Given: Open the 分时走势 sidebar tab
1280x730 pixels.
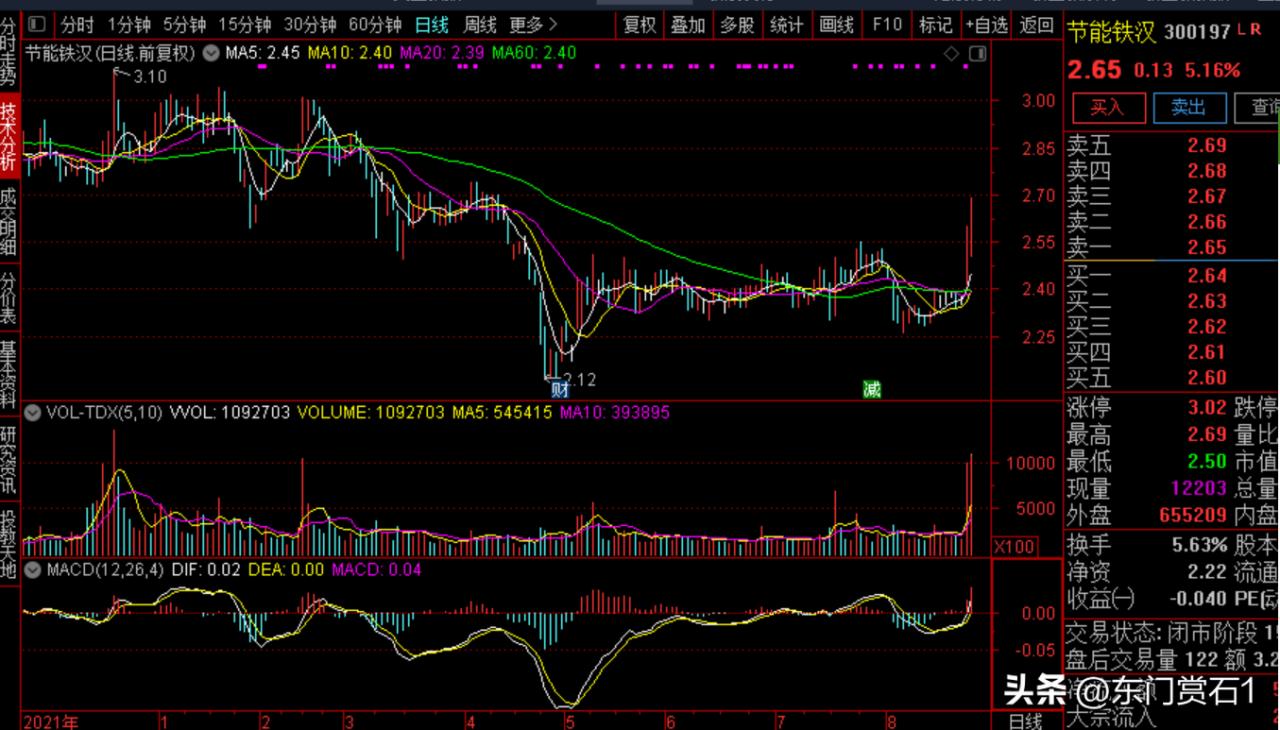Looking at the screenshot, I should coord(9,54).
